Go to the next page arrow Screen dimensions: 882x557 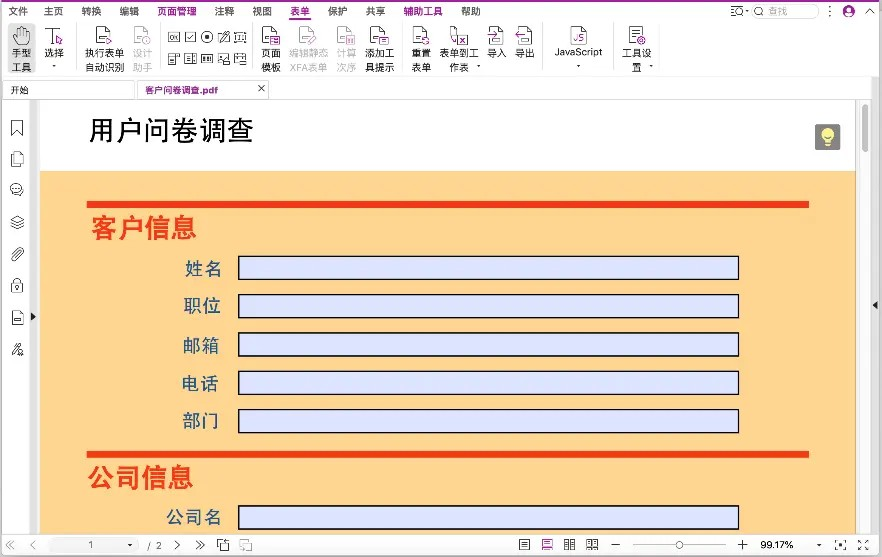[177, 545]
